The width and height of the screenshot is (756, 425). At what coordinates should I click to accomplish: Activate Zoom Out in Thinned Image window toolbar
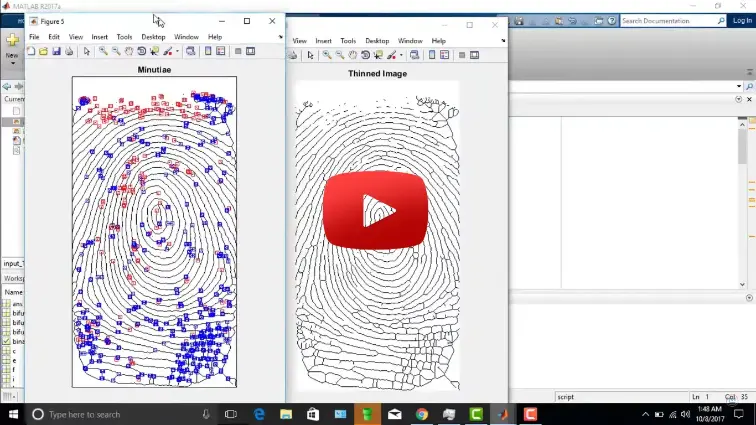[x=340, y=55]
